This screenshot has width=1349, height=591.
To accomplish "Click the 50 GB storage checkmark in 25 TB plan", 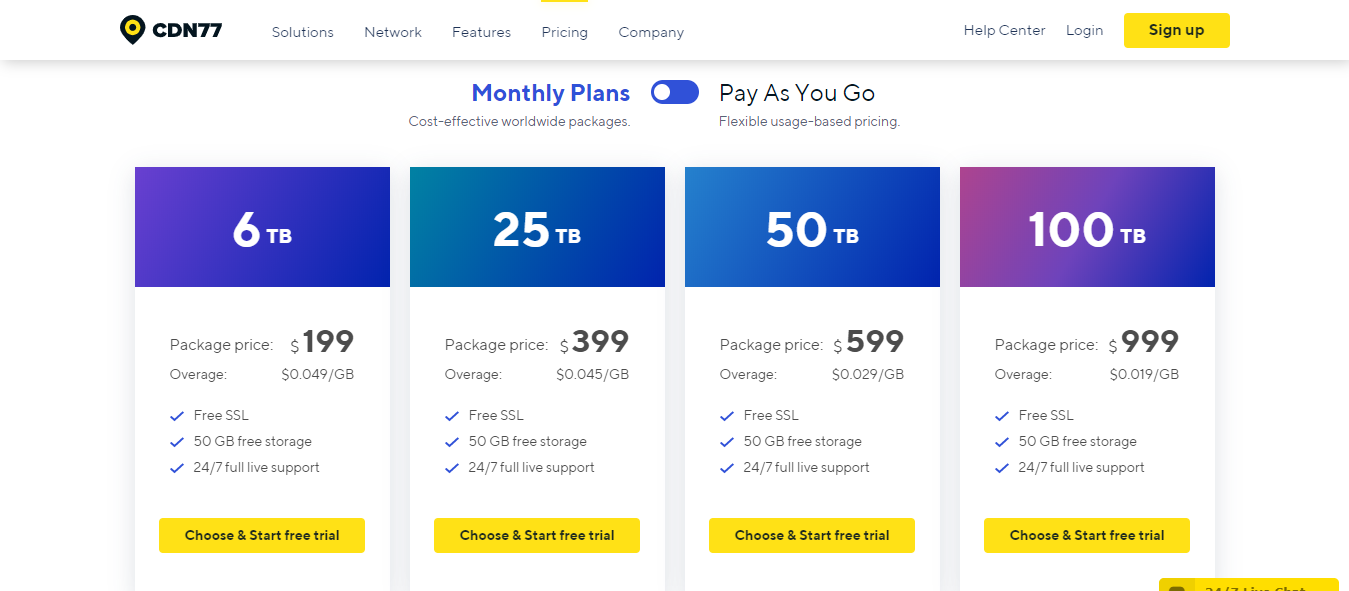I will click(x=452, y=442).
